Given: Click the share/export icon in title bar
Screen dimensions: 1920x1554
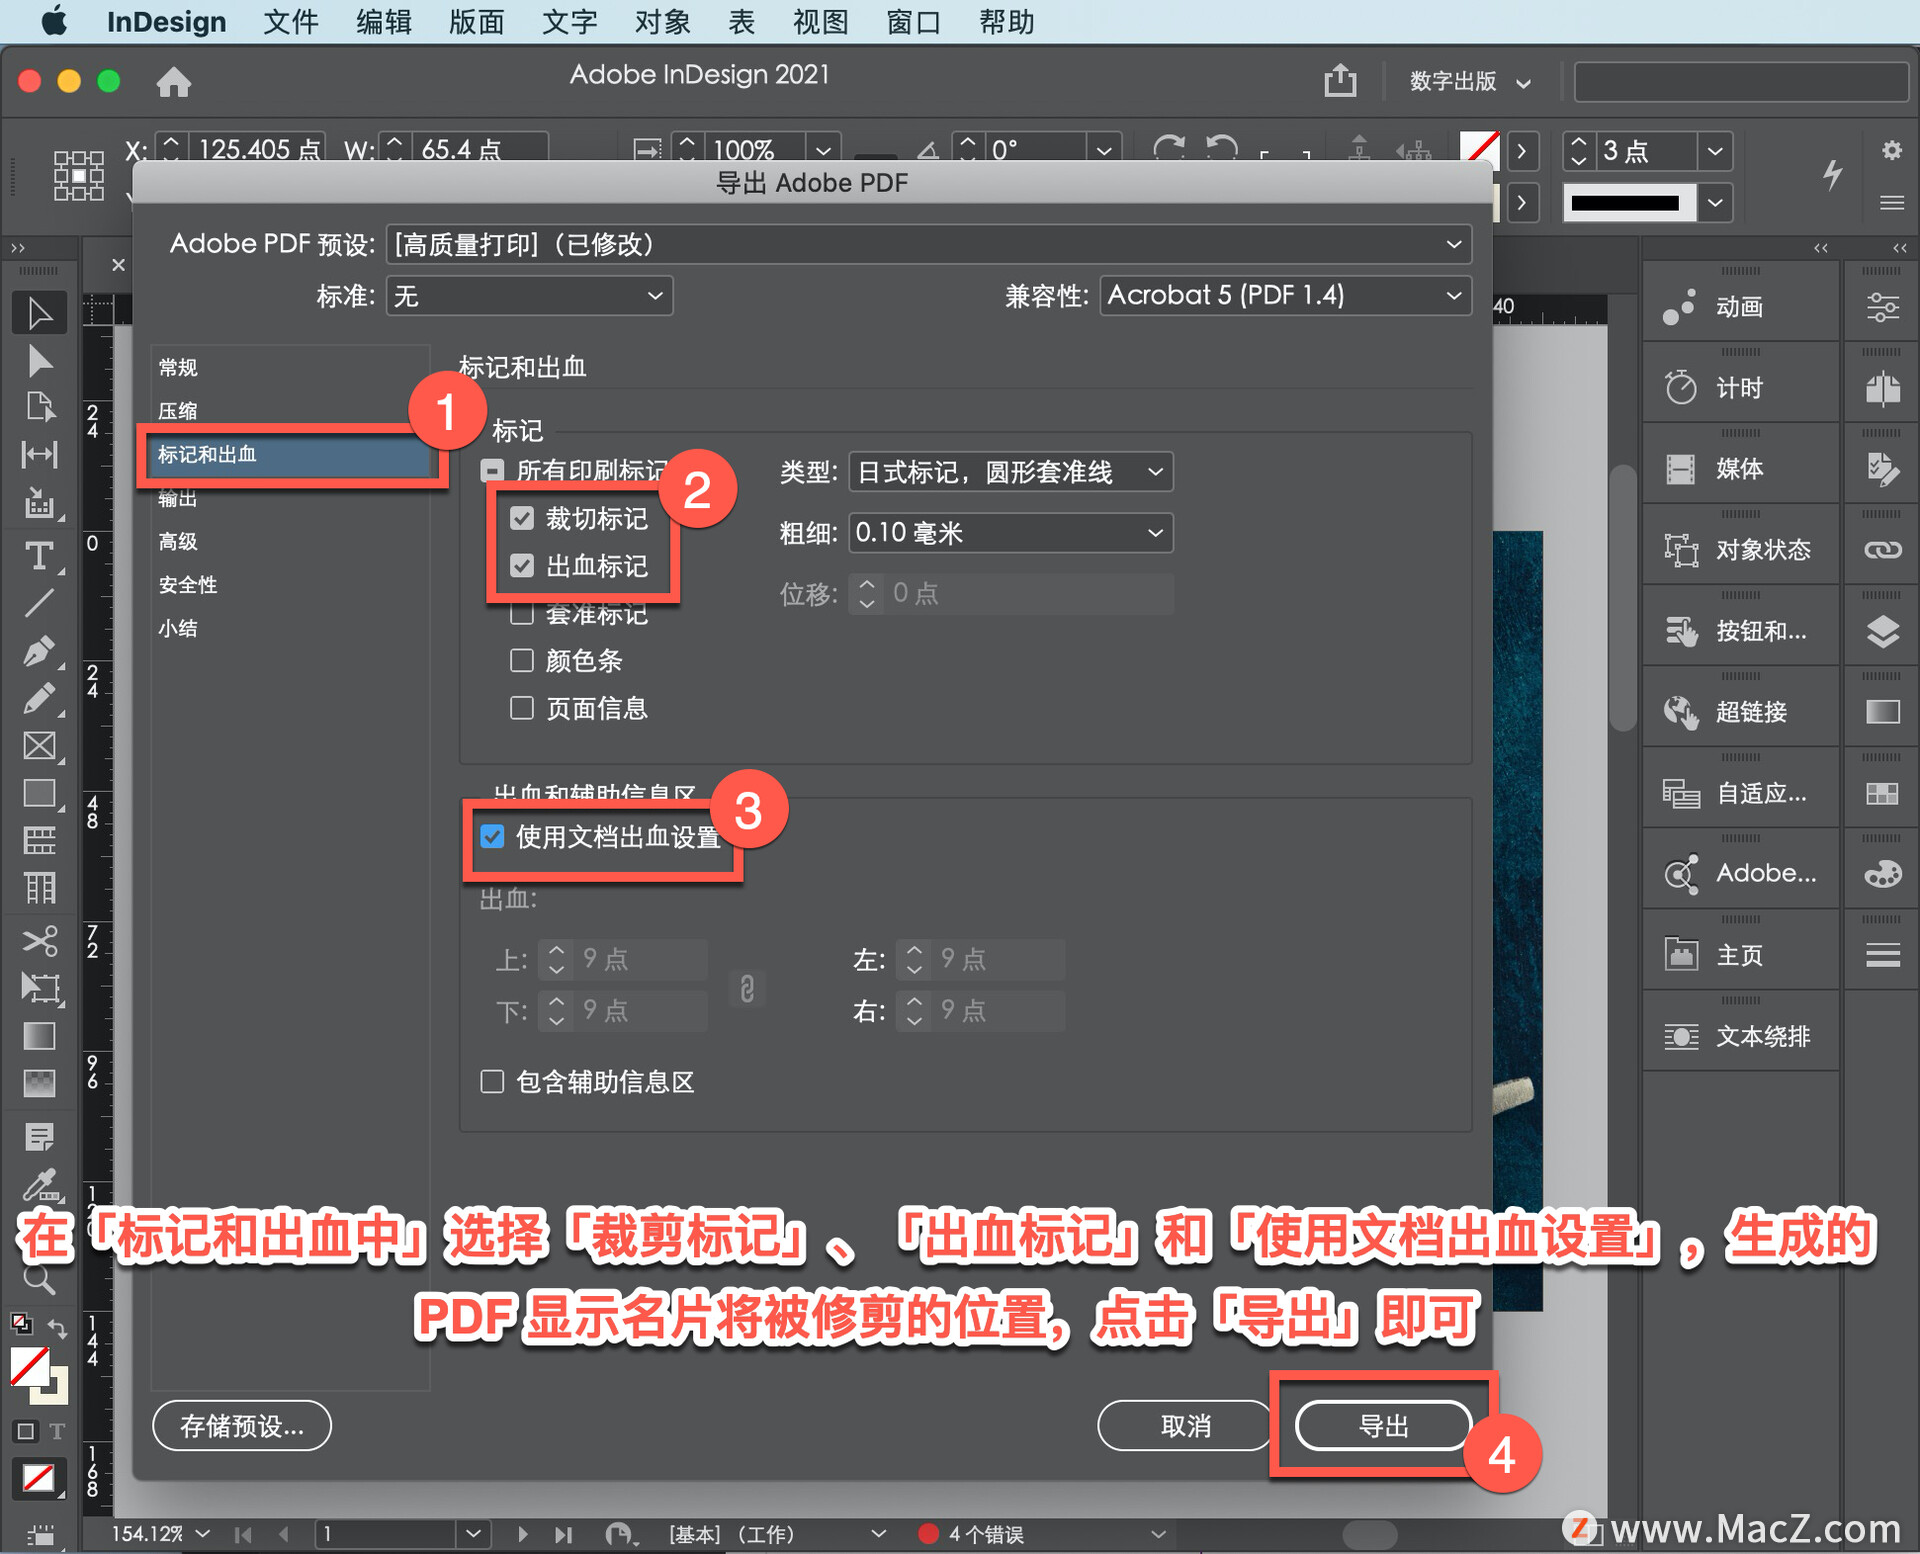Looking at the screenshot, I should [1340, 80].
